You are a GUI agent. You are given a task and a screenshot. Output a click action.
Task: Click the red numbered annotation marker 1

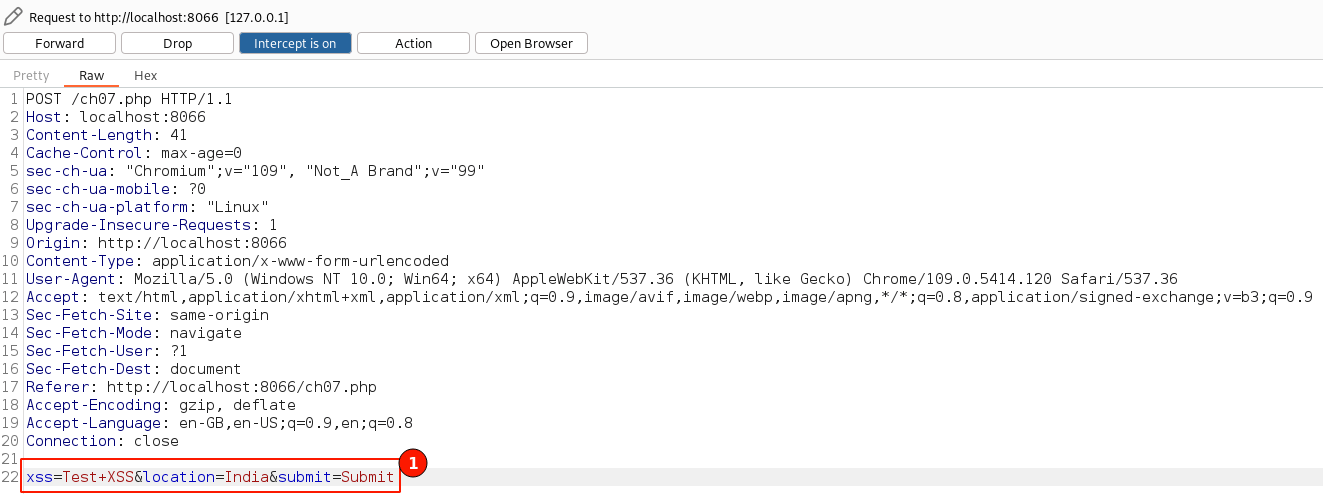click(413, 463)
